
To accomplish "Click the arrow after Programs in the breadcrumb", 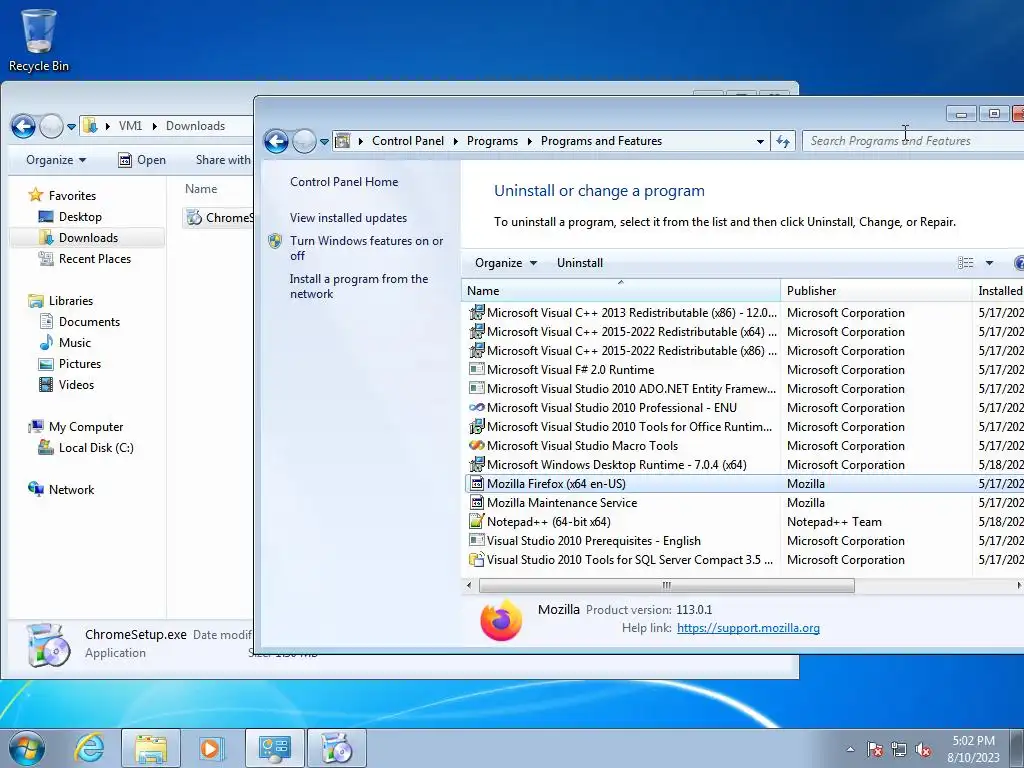I will pos(529,141).
